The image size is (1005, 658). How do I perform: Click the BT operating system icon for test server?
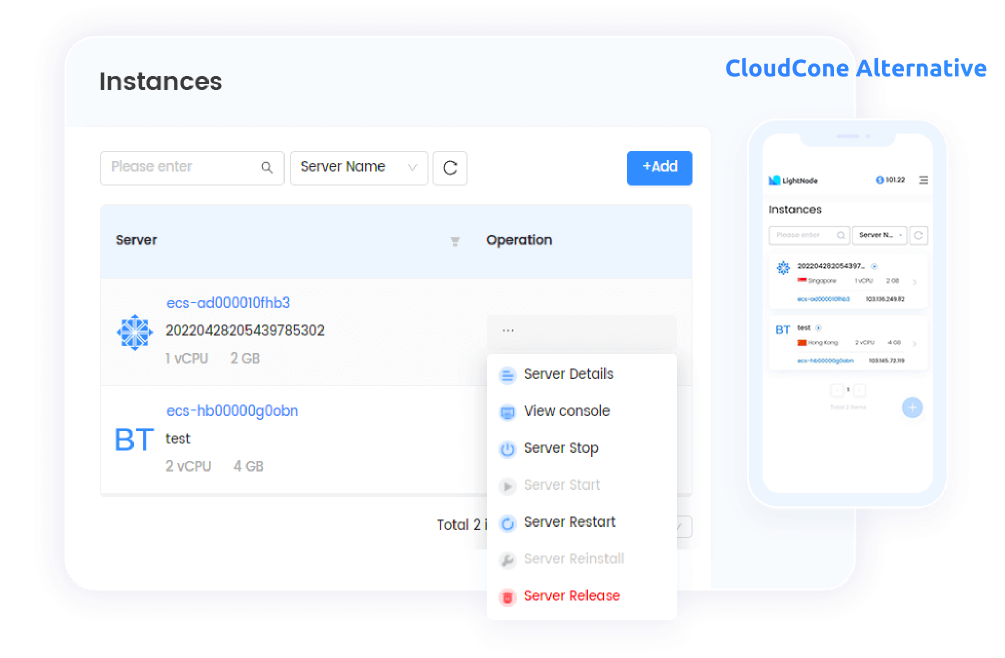133,441
